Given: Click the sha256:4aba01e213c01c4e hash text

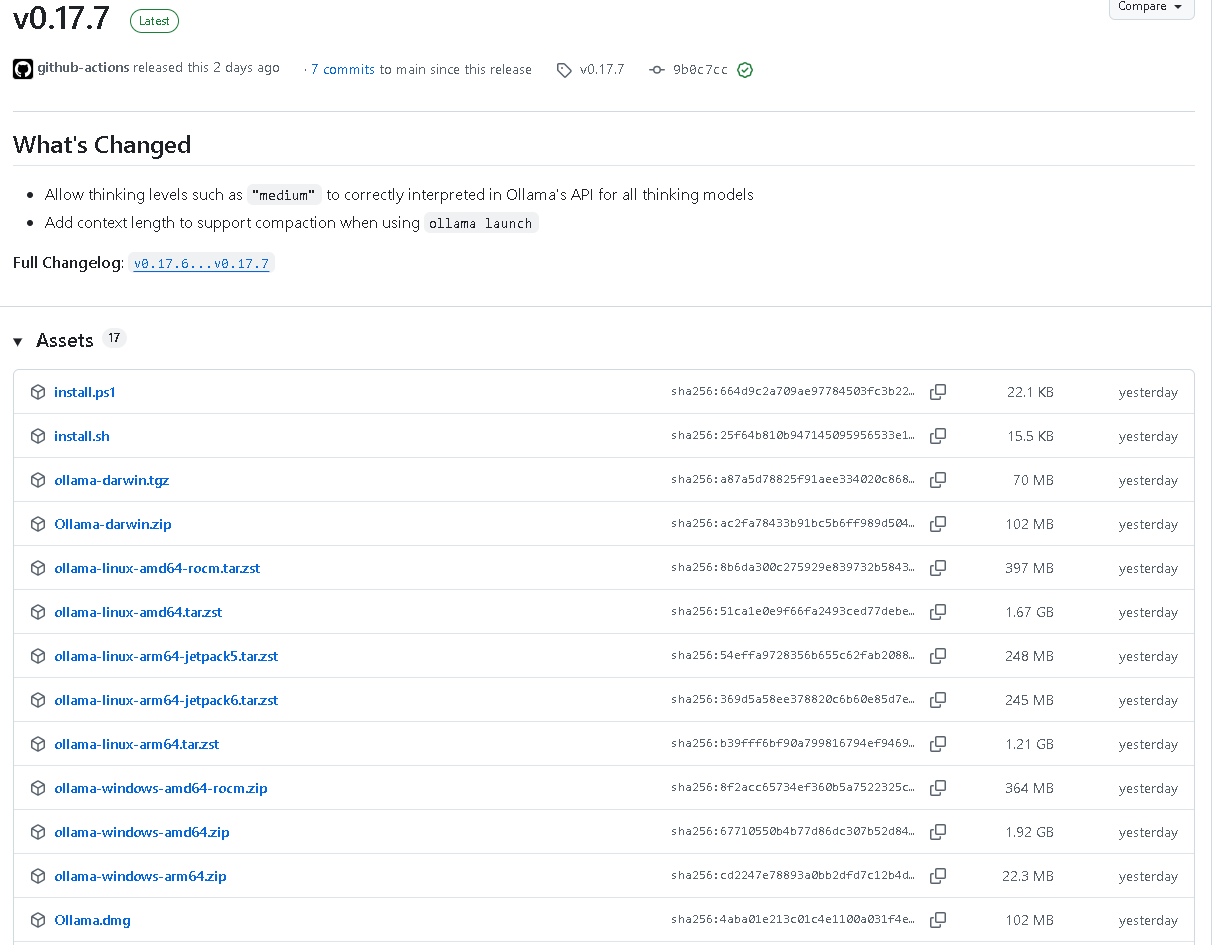Looking at the screenshot, I should [793, 920].
